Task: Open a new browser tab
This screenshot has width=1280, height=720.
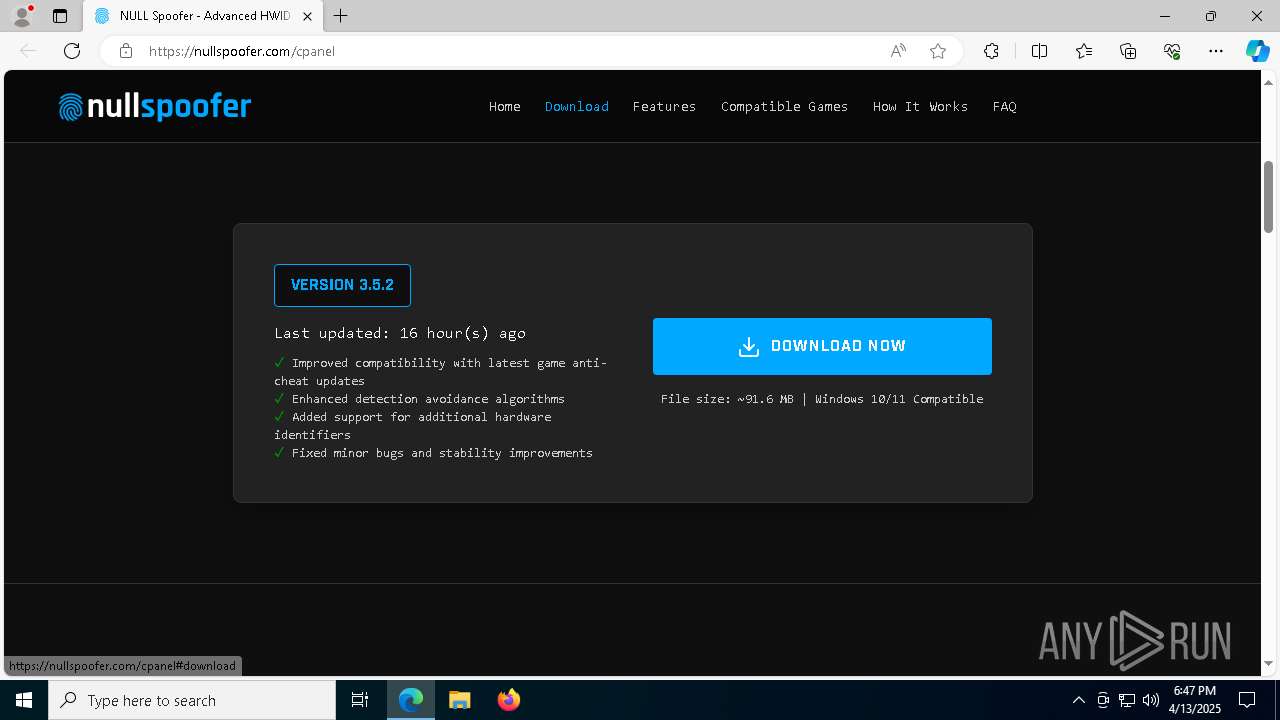Action: point(341,16)
